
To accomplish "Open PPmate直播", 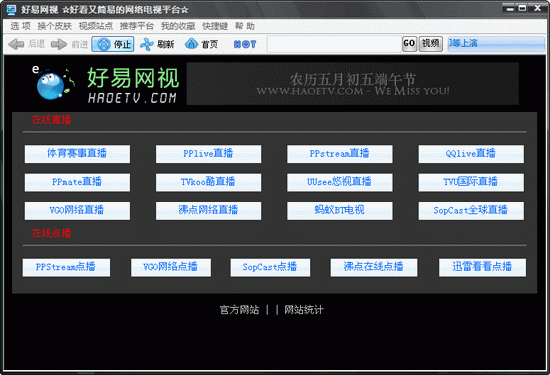I will [77, 182].
